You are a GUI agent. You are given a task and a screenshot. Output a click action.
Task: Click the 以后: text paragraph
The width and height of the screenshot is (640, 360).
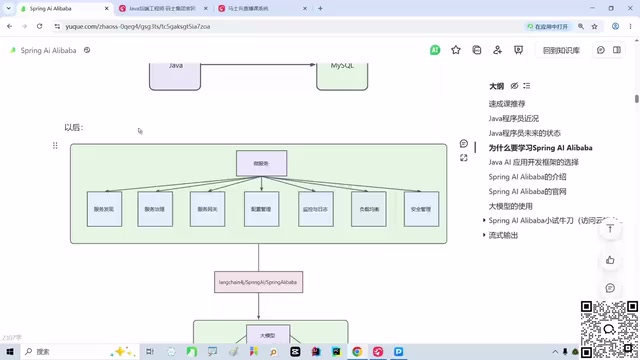(73, 127)
